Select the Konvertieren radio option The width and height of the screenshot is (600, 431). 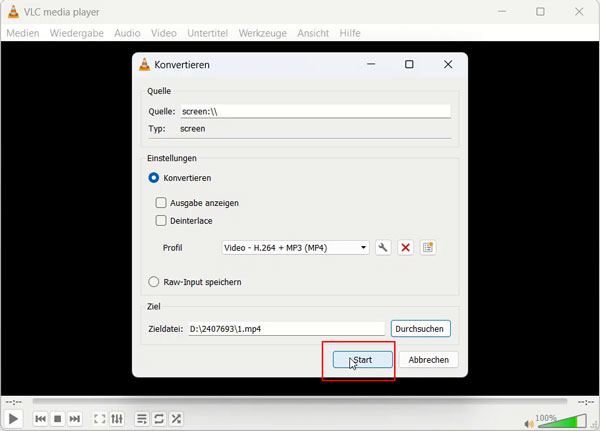click(153, 178)
